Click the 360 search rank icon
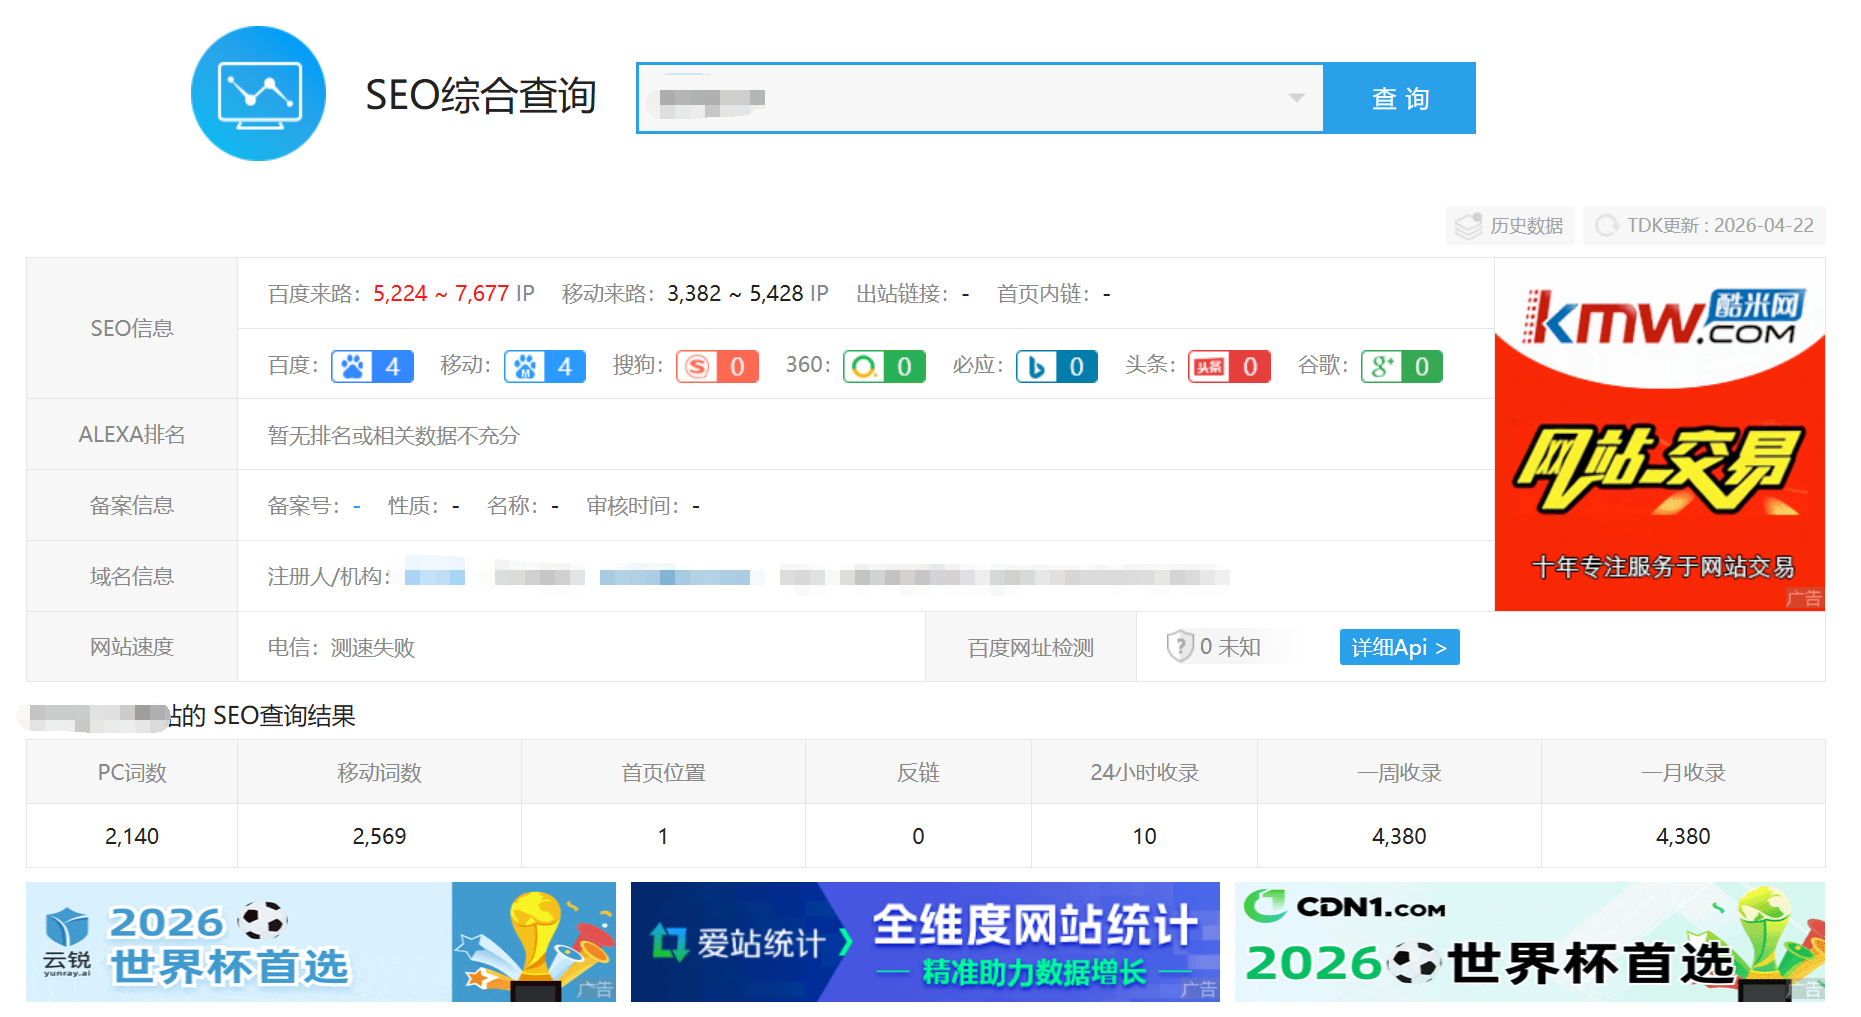The image size is (1861, 1017). pos(864,367)
